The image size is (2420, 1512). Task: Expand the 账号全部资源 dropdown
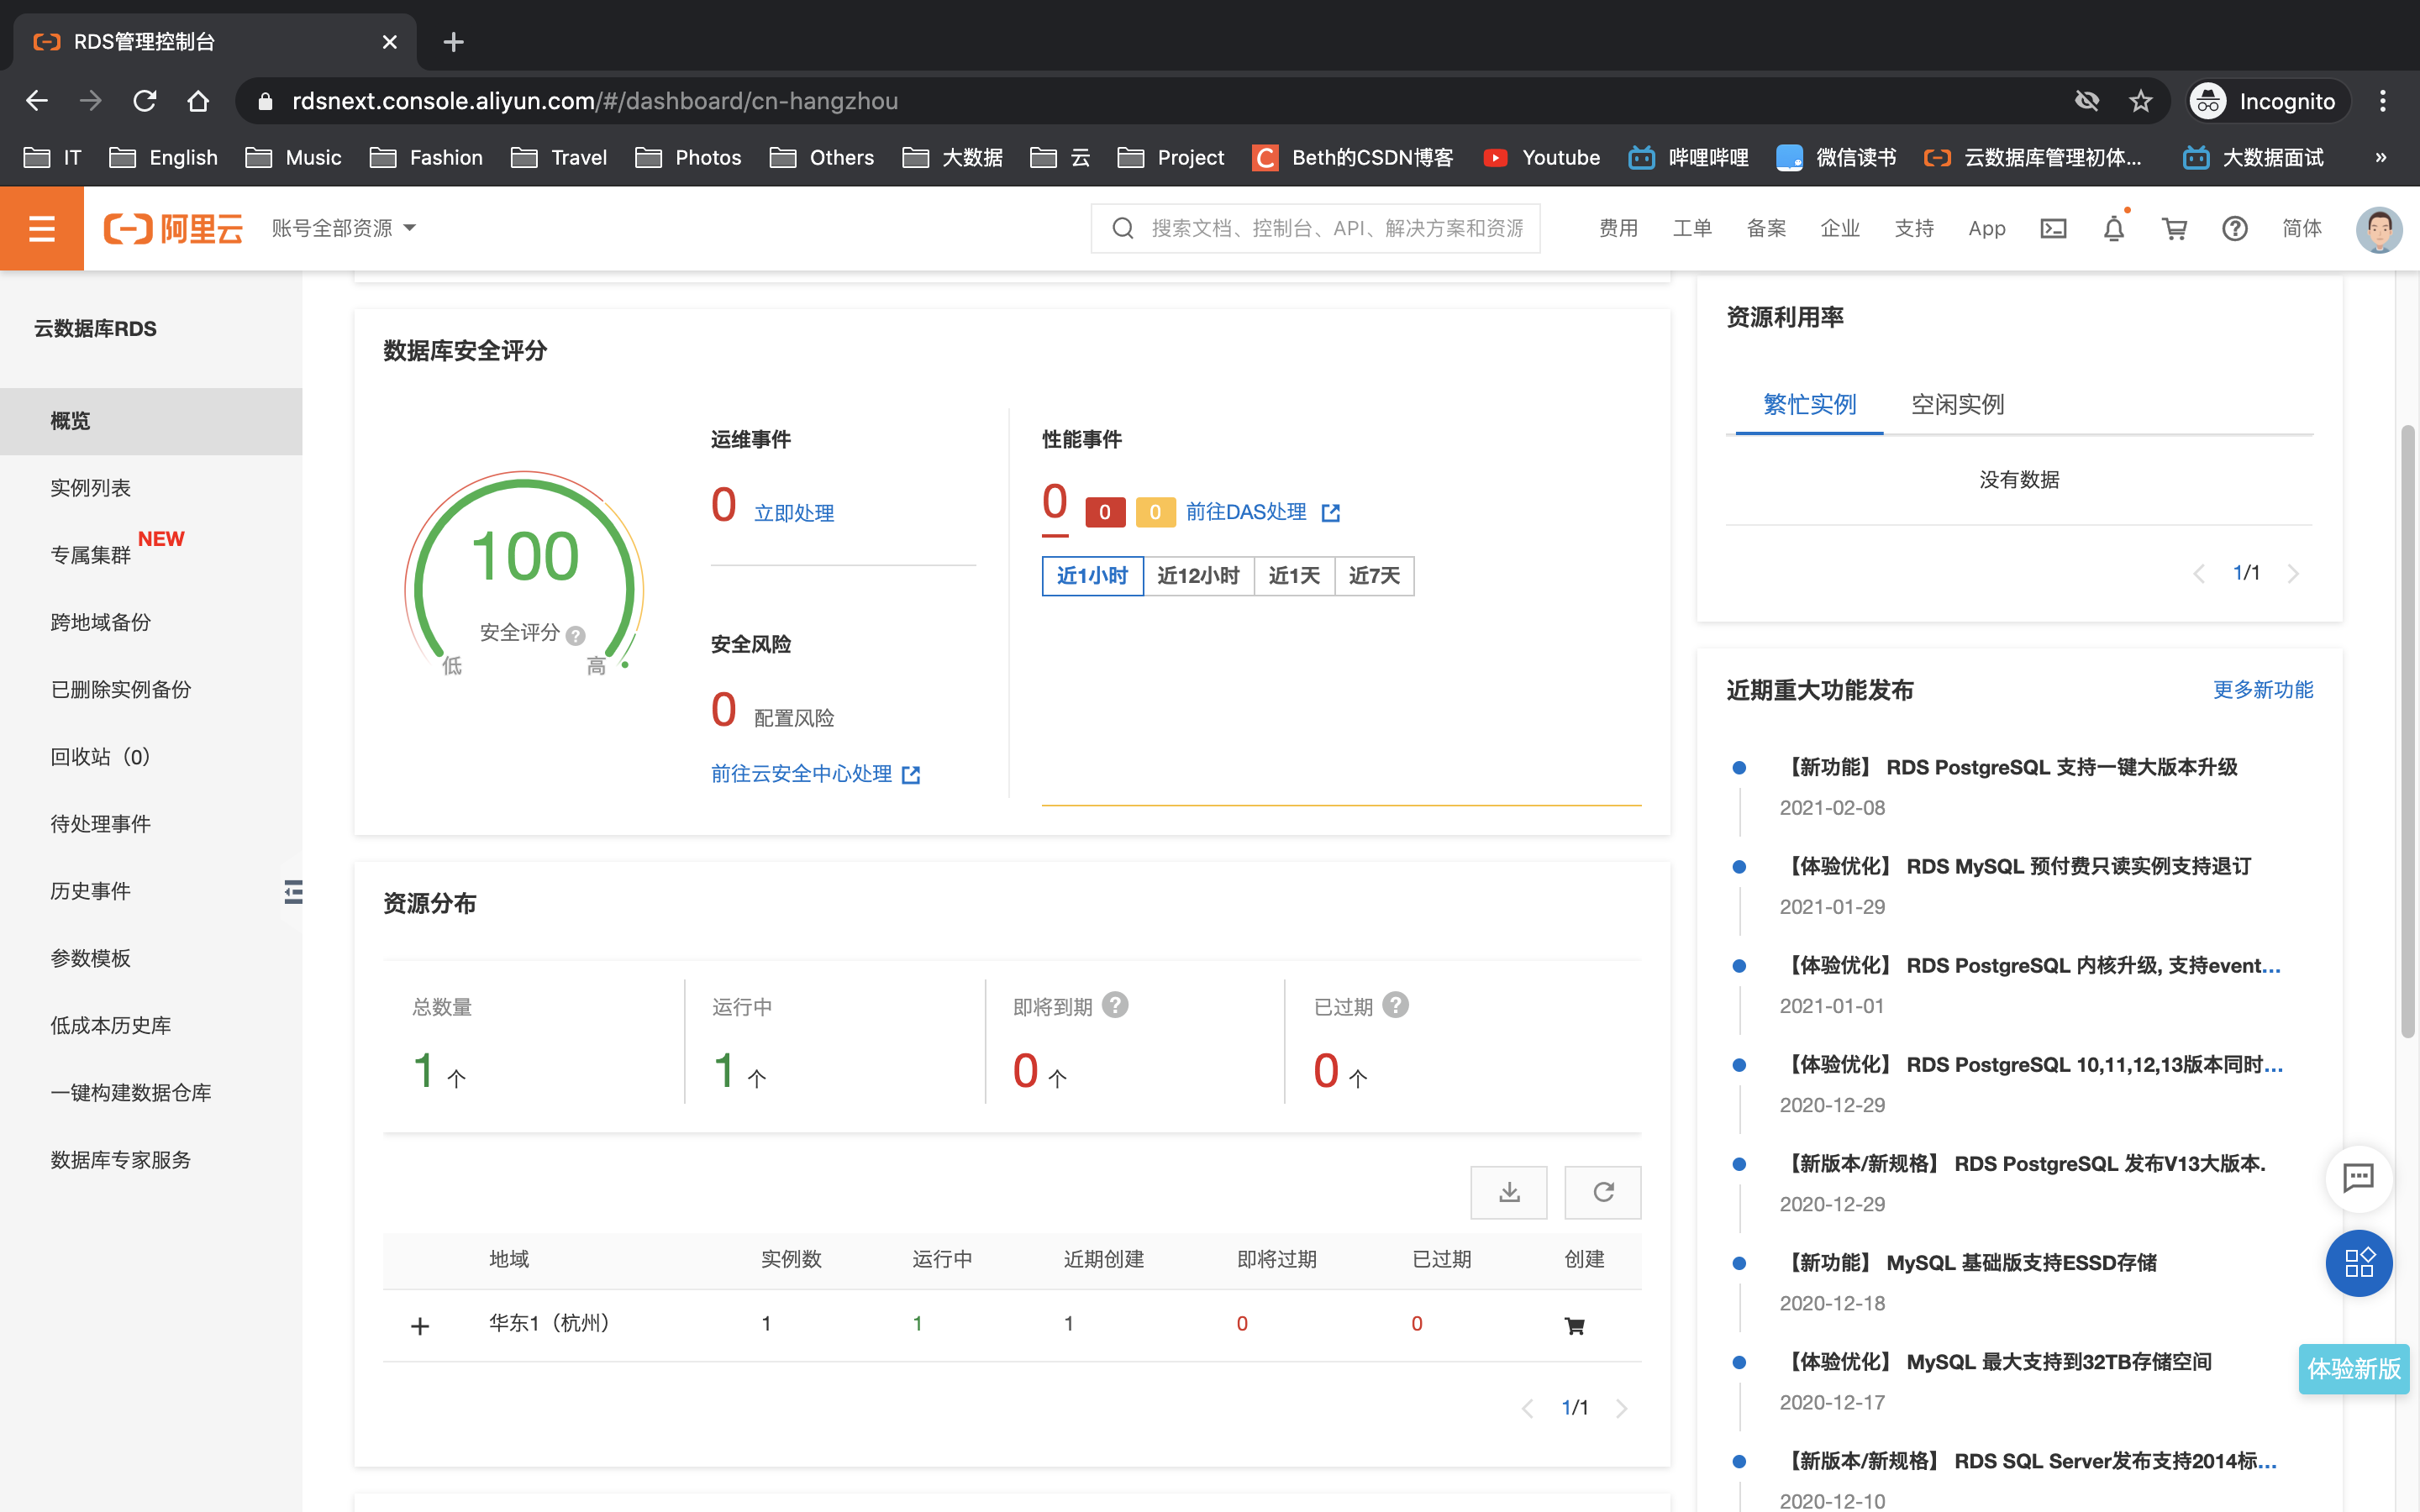point(343,229)
